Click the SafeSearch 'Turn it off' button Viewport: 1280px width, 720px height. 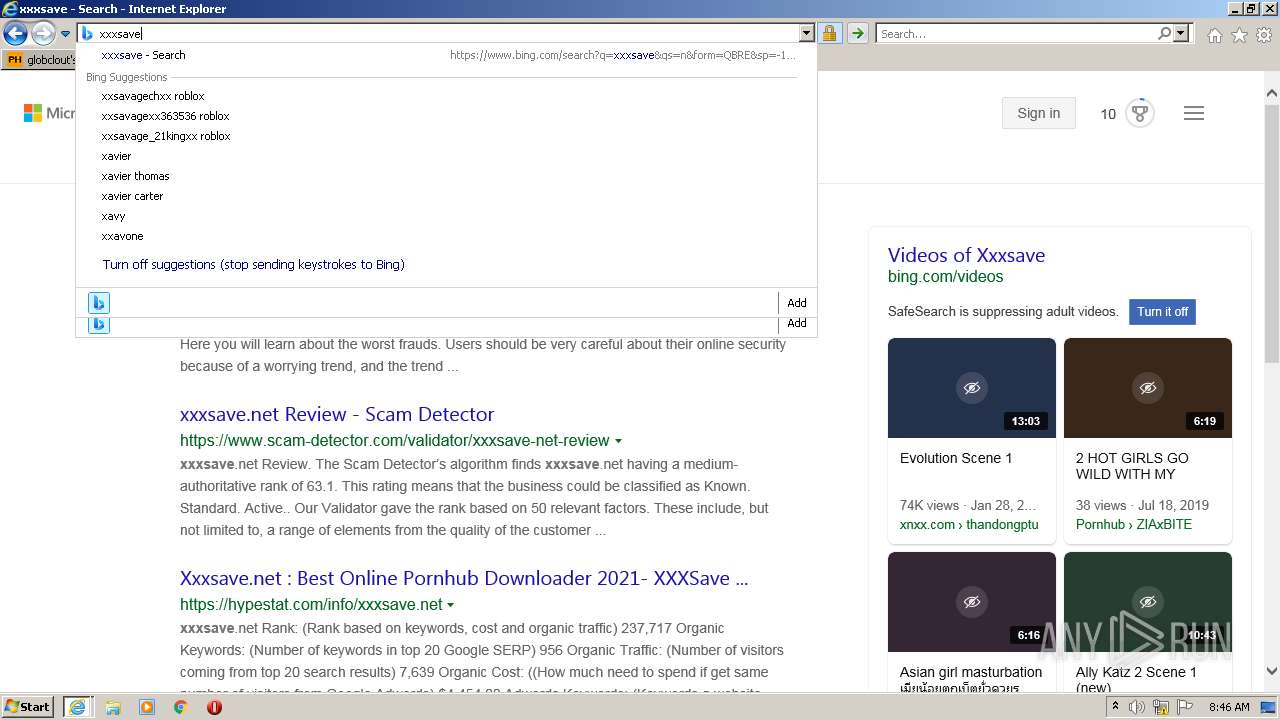1162,311
